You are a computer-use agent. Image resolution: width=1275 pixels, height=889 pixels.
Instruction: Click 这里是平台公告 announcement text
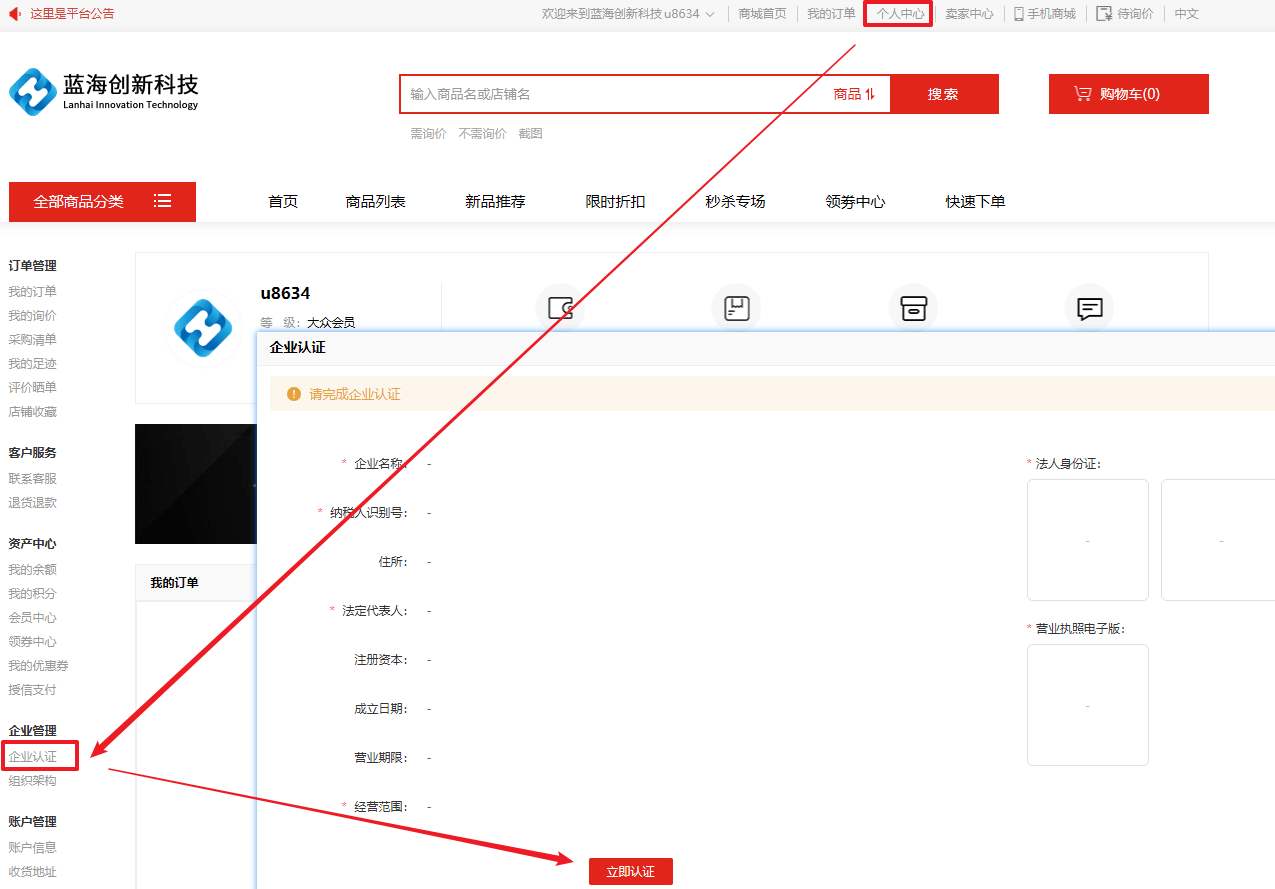pyautogui.click(x=72, y=14)
